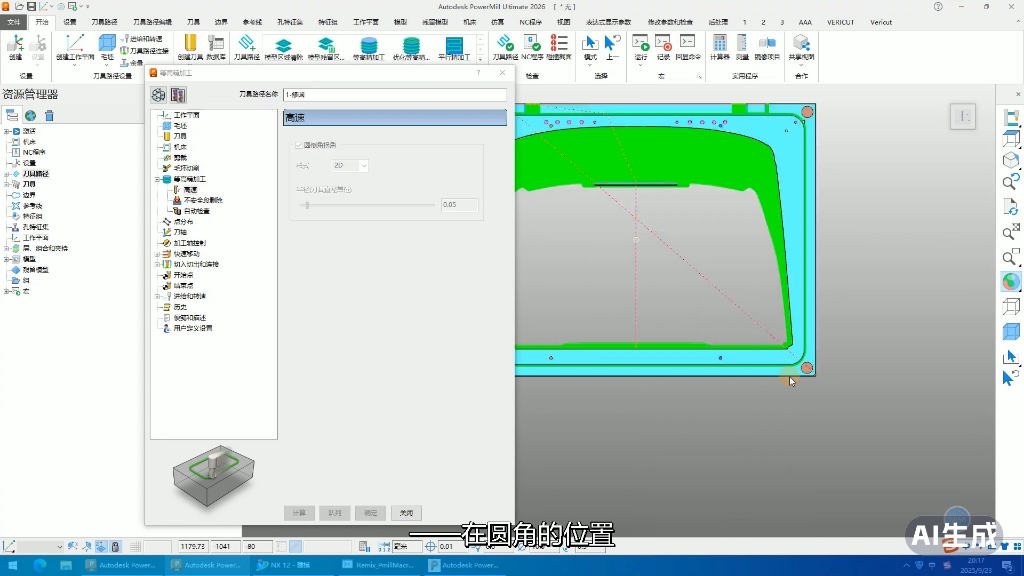
Task: Click the 创建工作平面 workplane icon
Action: [x=74, y=44]
